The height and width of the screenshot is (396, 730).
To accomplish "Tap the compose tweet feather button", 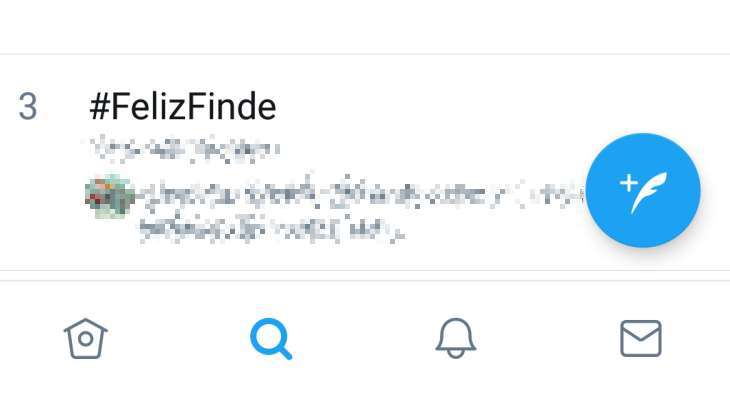I will (643, 190).
